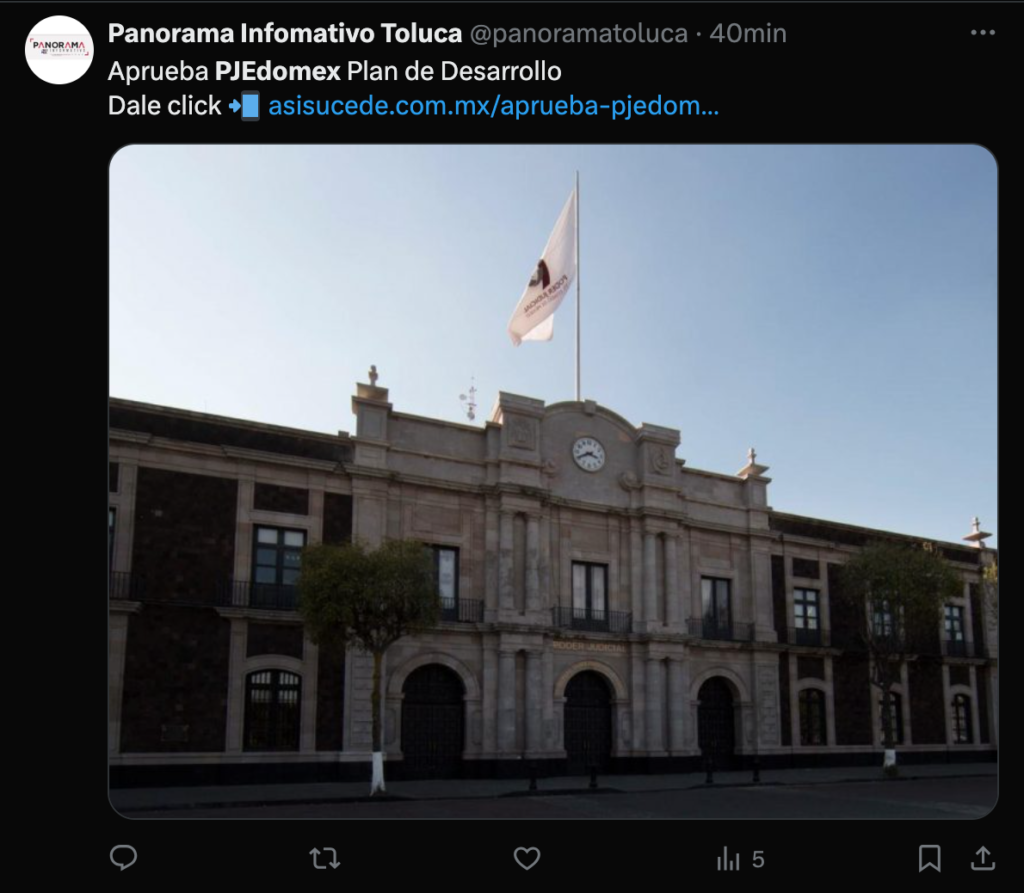Image resolution: width=1024 pixels, height=893 pixels.
Task: Bookmark the Panorama Infomativo Toluca post
Action: click(929, 858)
